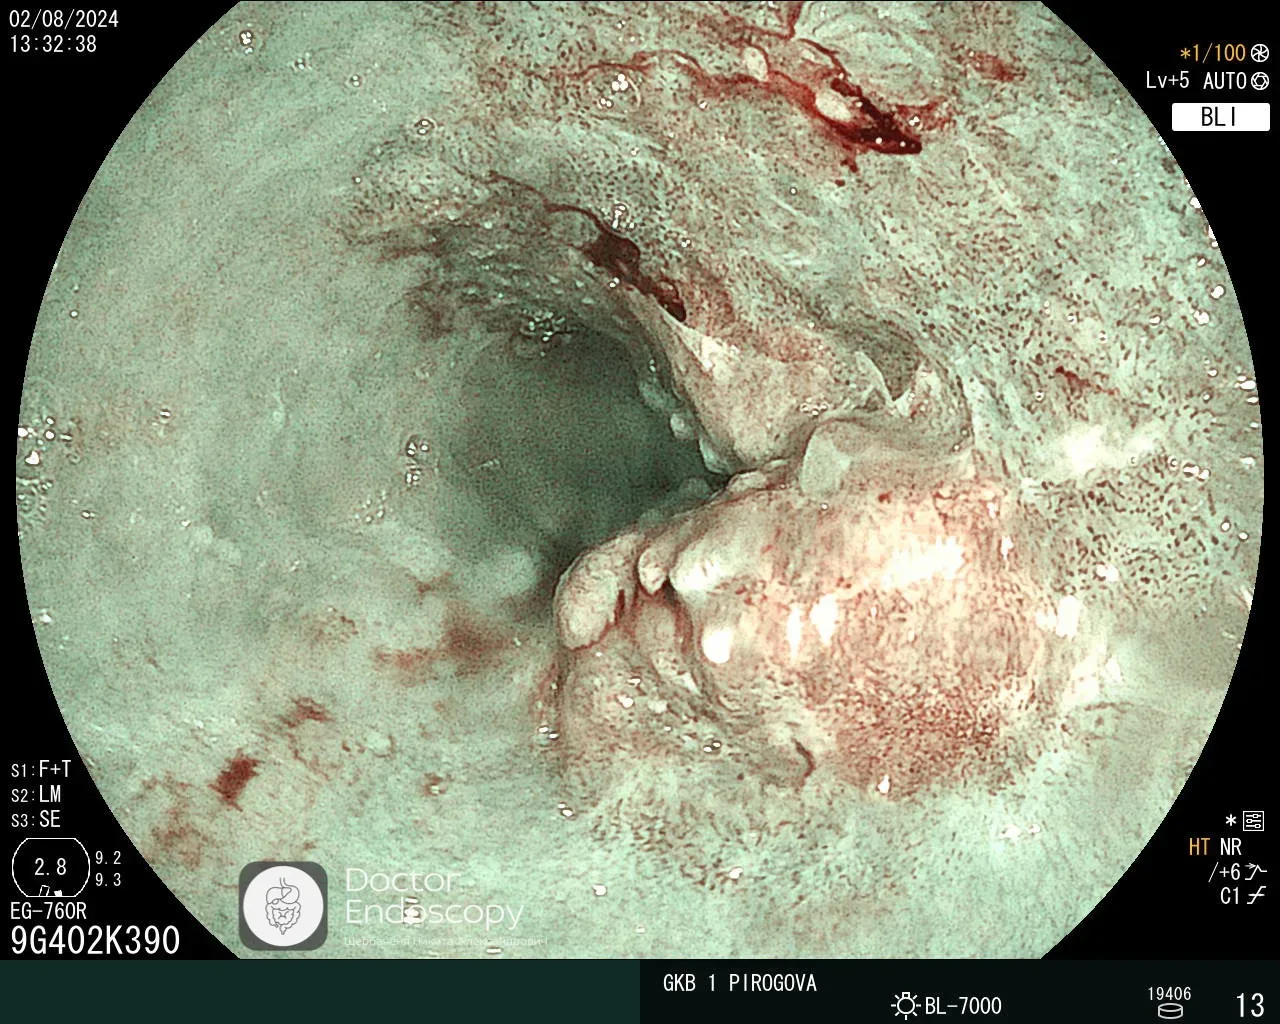Toggle the HT setting indicator
The height and width of the screenshot is (1024, 1280).
(x=1199, y=847)
